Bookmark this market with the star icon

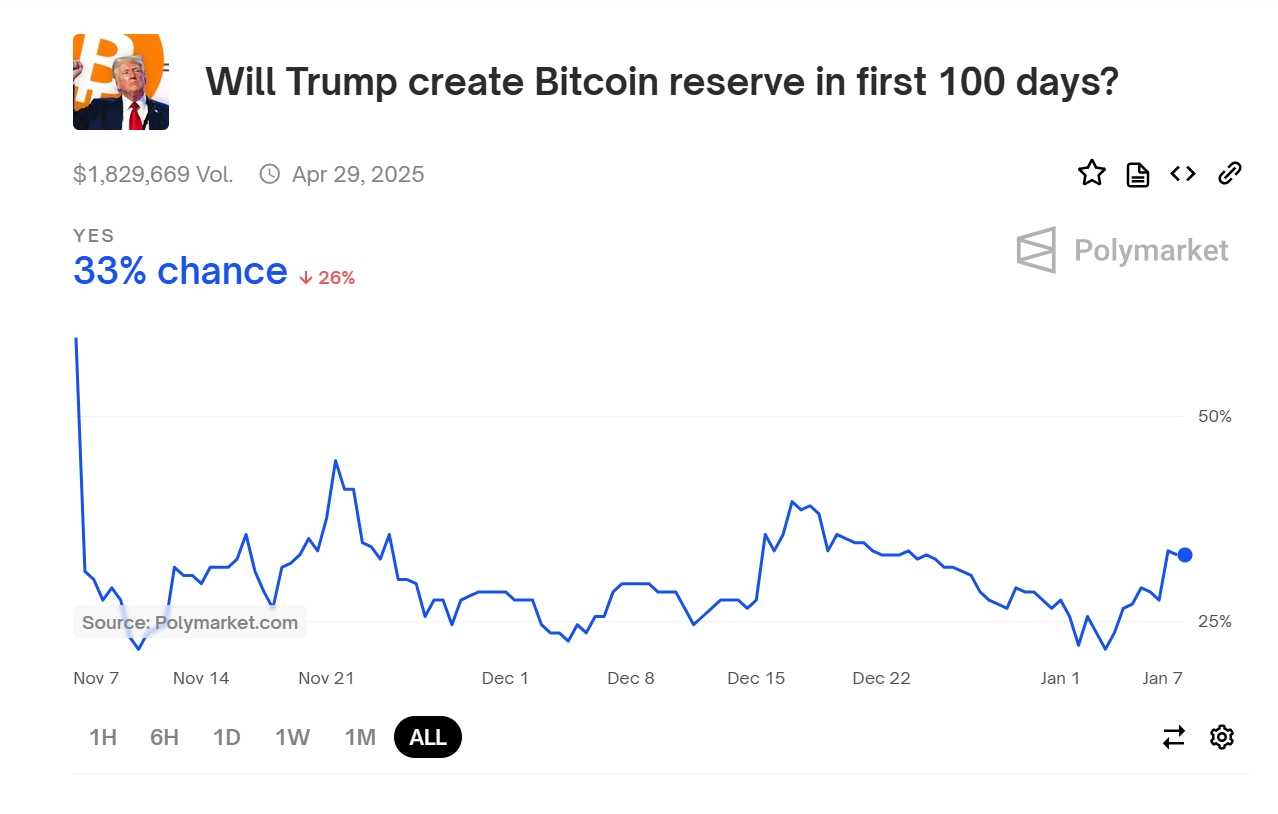[x=1092, y=174]
